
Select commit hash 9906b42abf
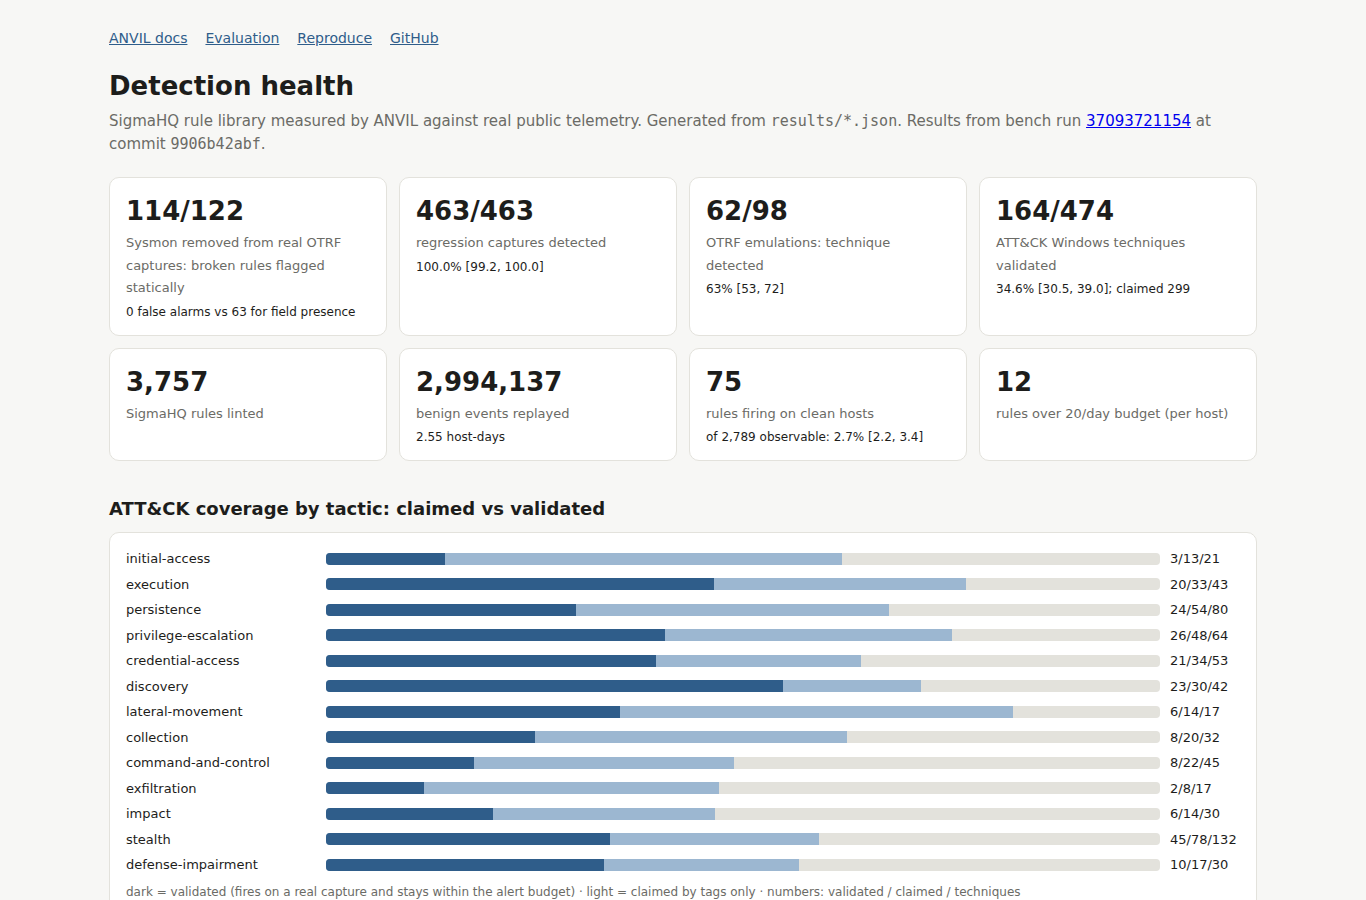tap(215, 143)
